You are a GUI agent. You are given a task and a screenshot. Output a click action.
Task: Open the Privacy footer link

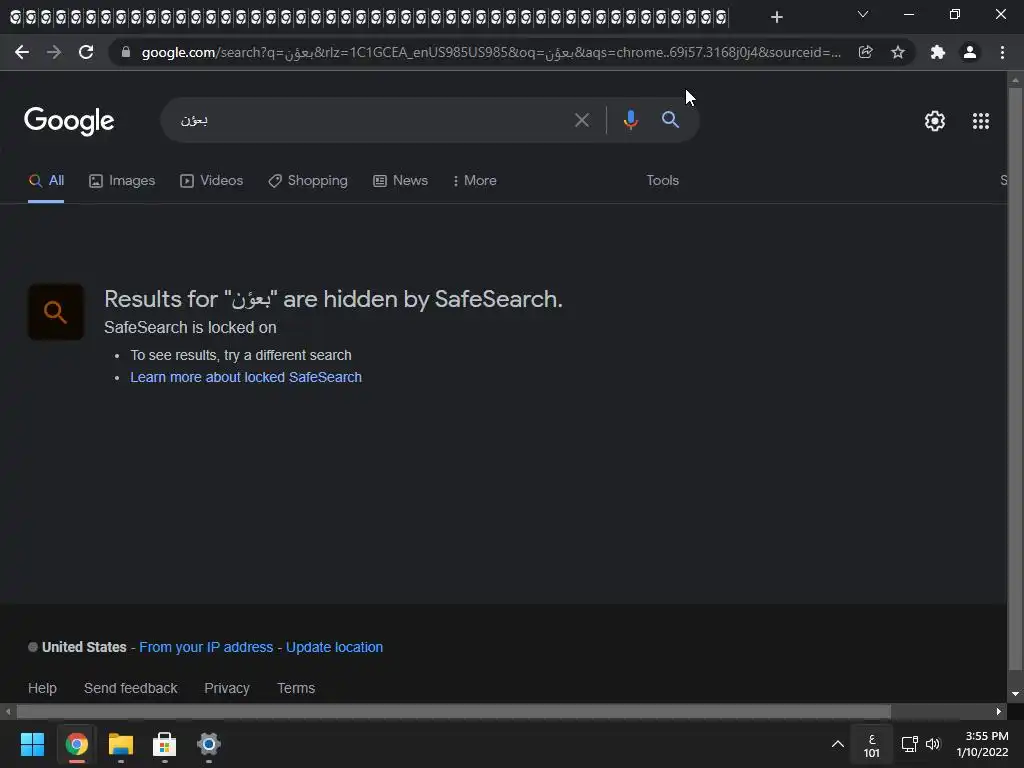[x=227, y=688]
